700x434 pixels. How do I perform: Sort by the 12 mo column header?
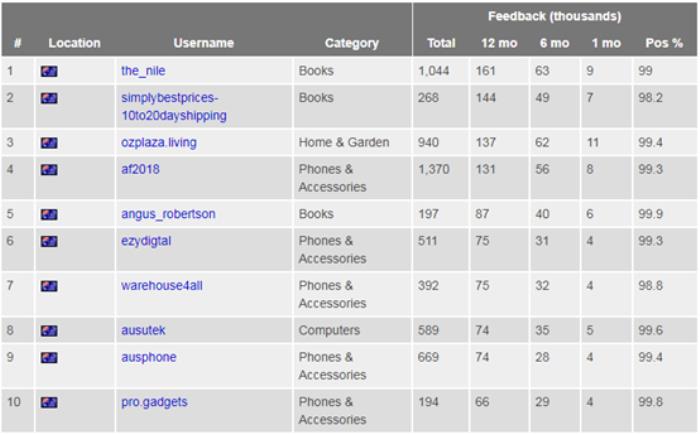pos(498,43)
